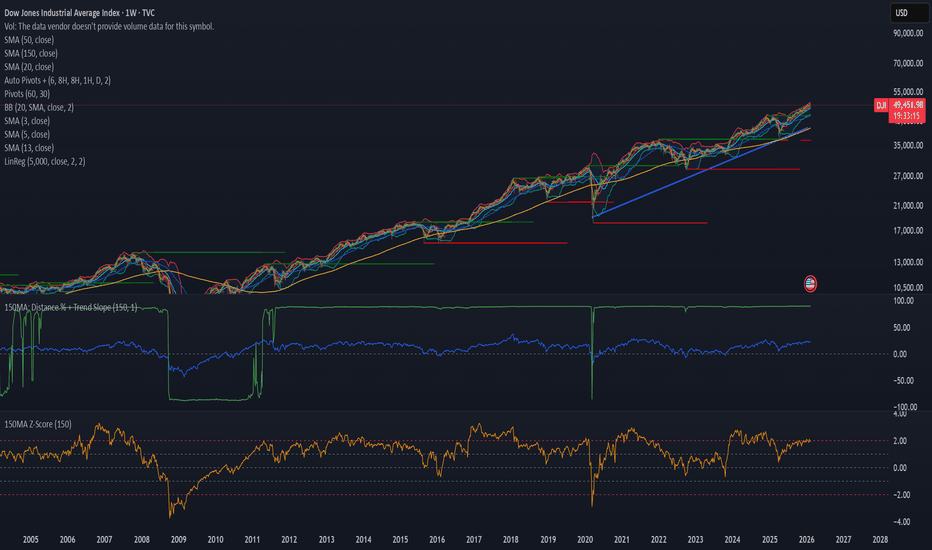Select the SMA (50, close) indicator legend
The image size is (932, 550).
pos(29,40)
